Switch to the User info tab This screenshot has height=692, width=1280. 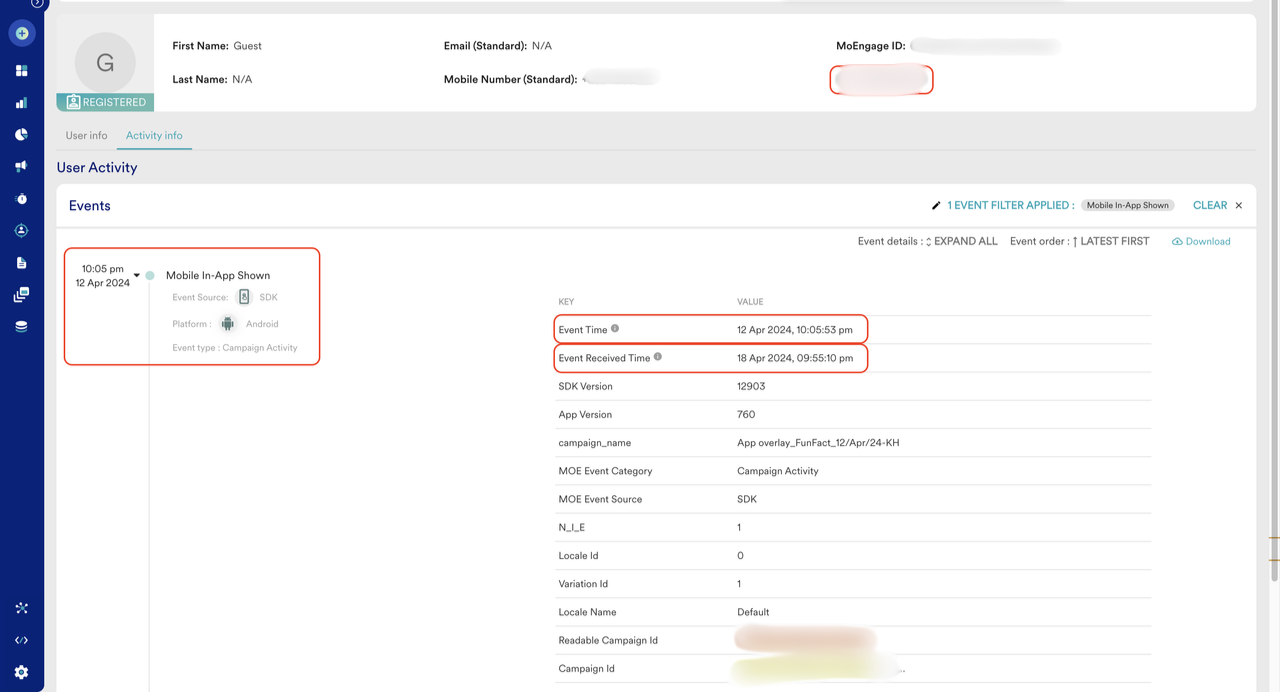click(x=87, y=135)
